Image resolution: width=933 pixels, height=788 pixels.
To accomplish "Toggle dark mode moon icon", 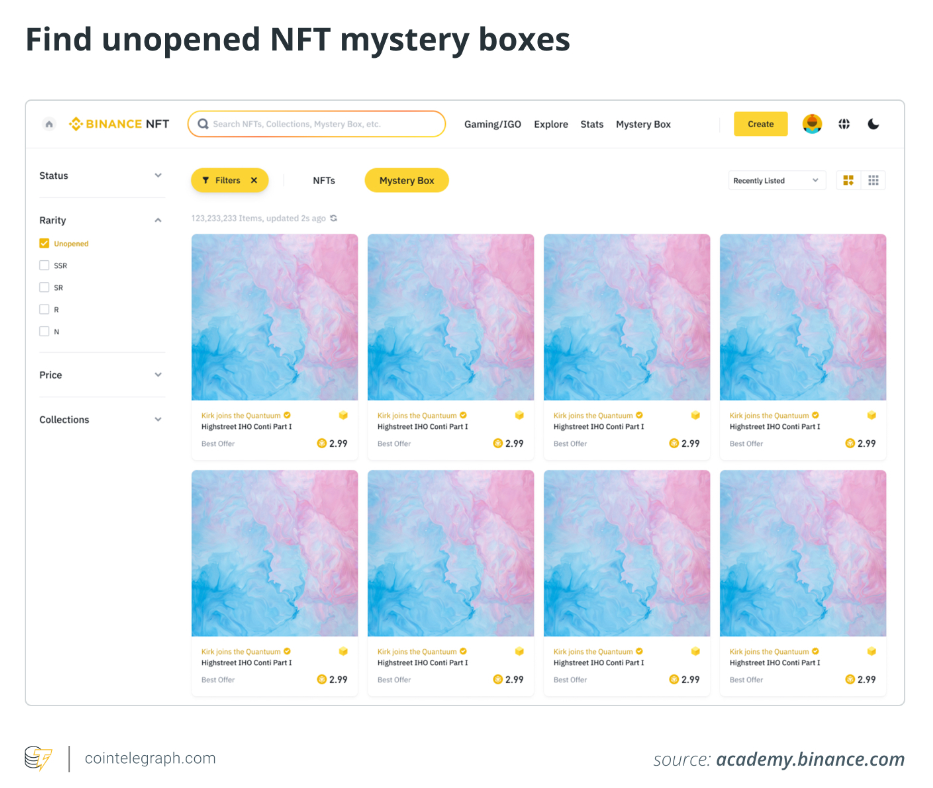I will coord(873,124).
